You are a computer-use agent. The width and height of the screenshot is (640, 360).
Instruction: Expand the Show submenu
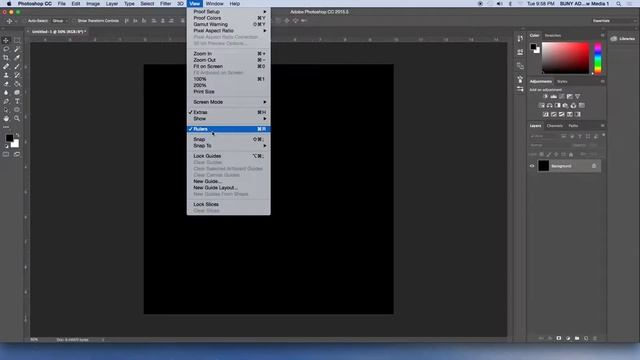pyautogui.click(x=229, y=119)
